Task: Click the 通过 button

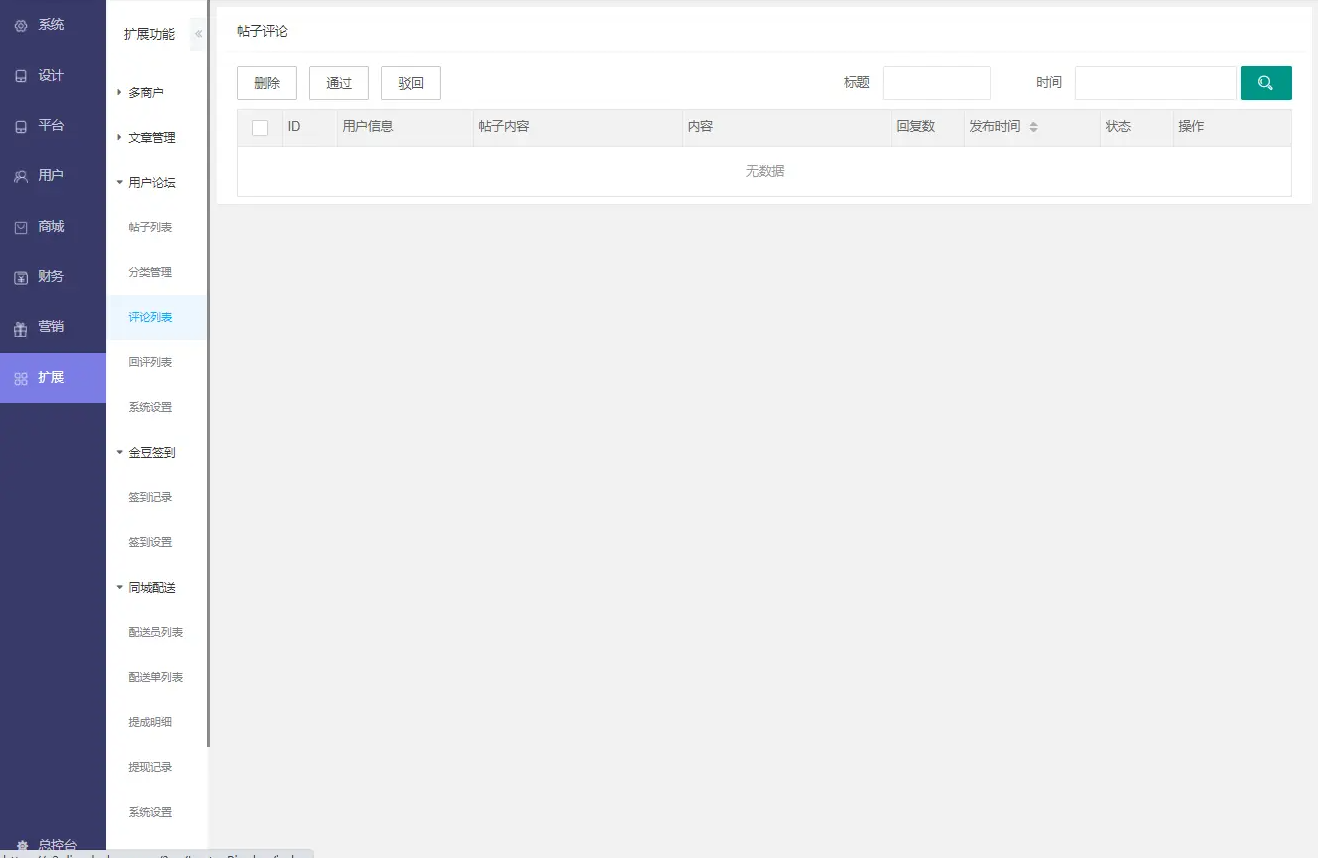Action: [x=339, y=83]
